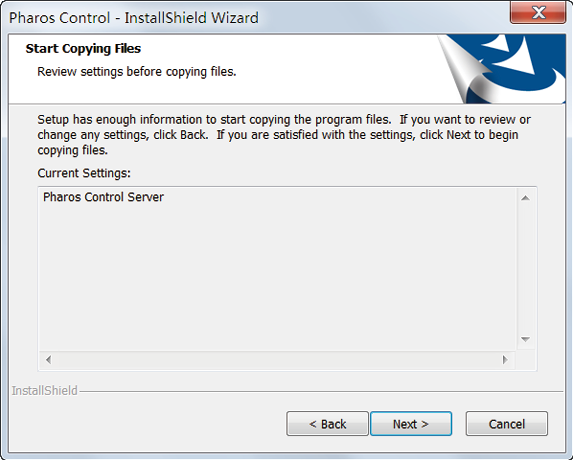This screenshot has width=573, height=460.
Task: Click the settings list scroll-down arrow
Action: (525, 339)
